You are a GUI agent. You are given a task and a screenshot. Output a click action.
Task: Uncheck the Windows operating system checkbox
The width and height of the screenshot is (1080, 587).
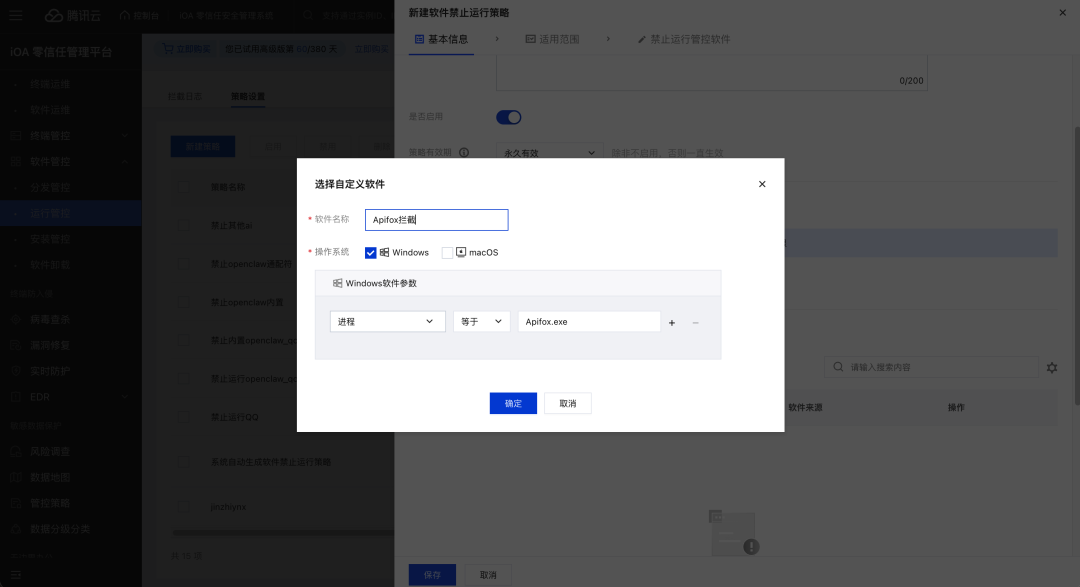[x=369, y=252]
